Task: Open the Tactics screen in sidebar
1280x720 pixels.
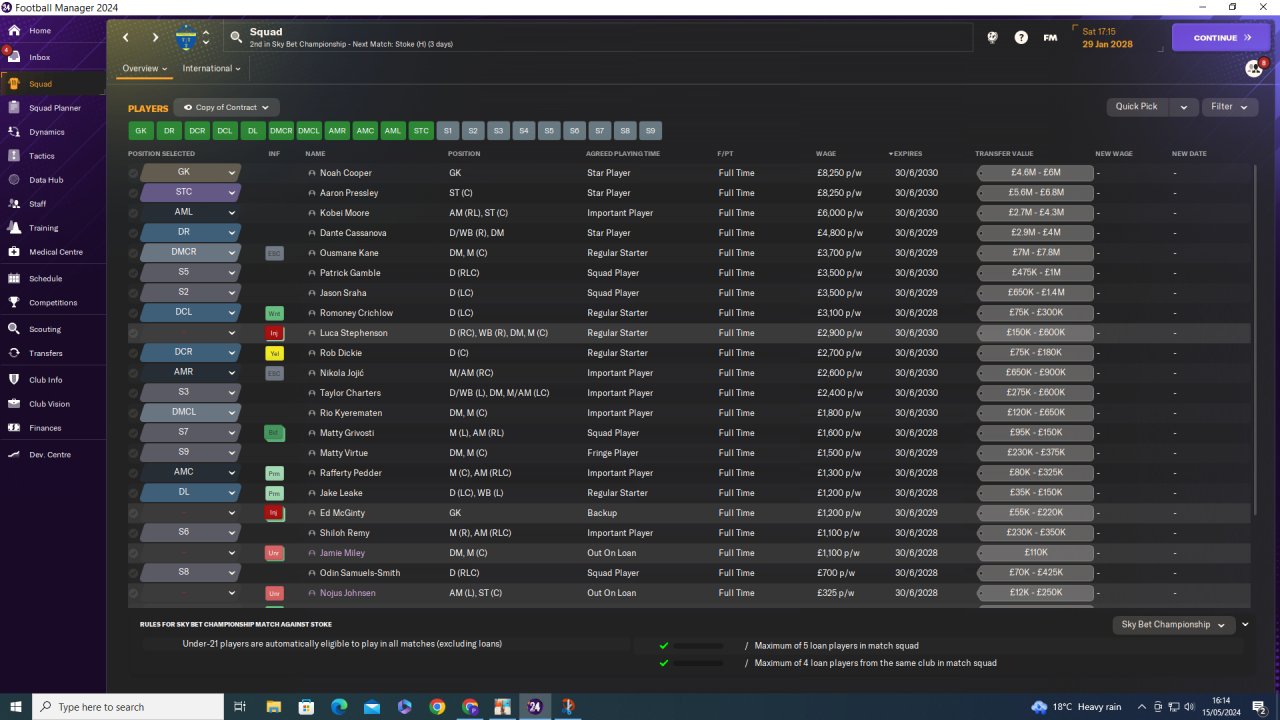Action: (42, 156)
